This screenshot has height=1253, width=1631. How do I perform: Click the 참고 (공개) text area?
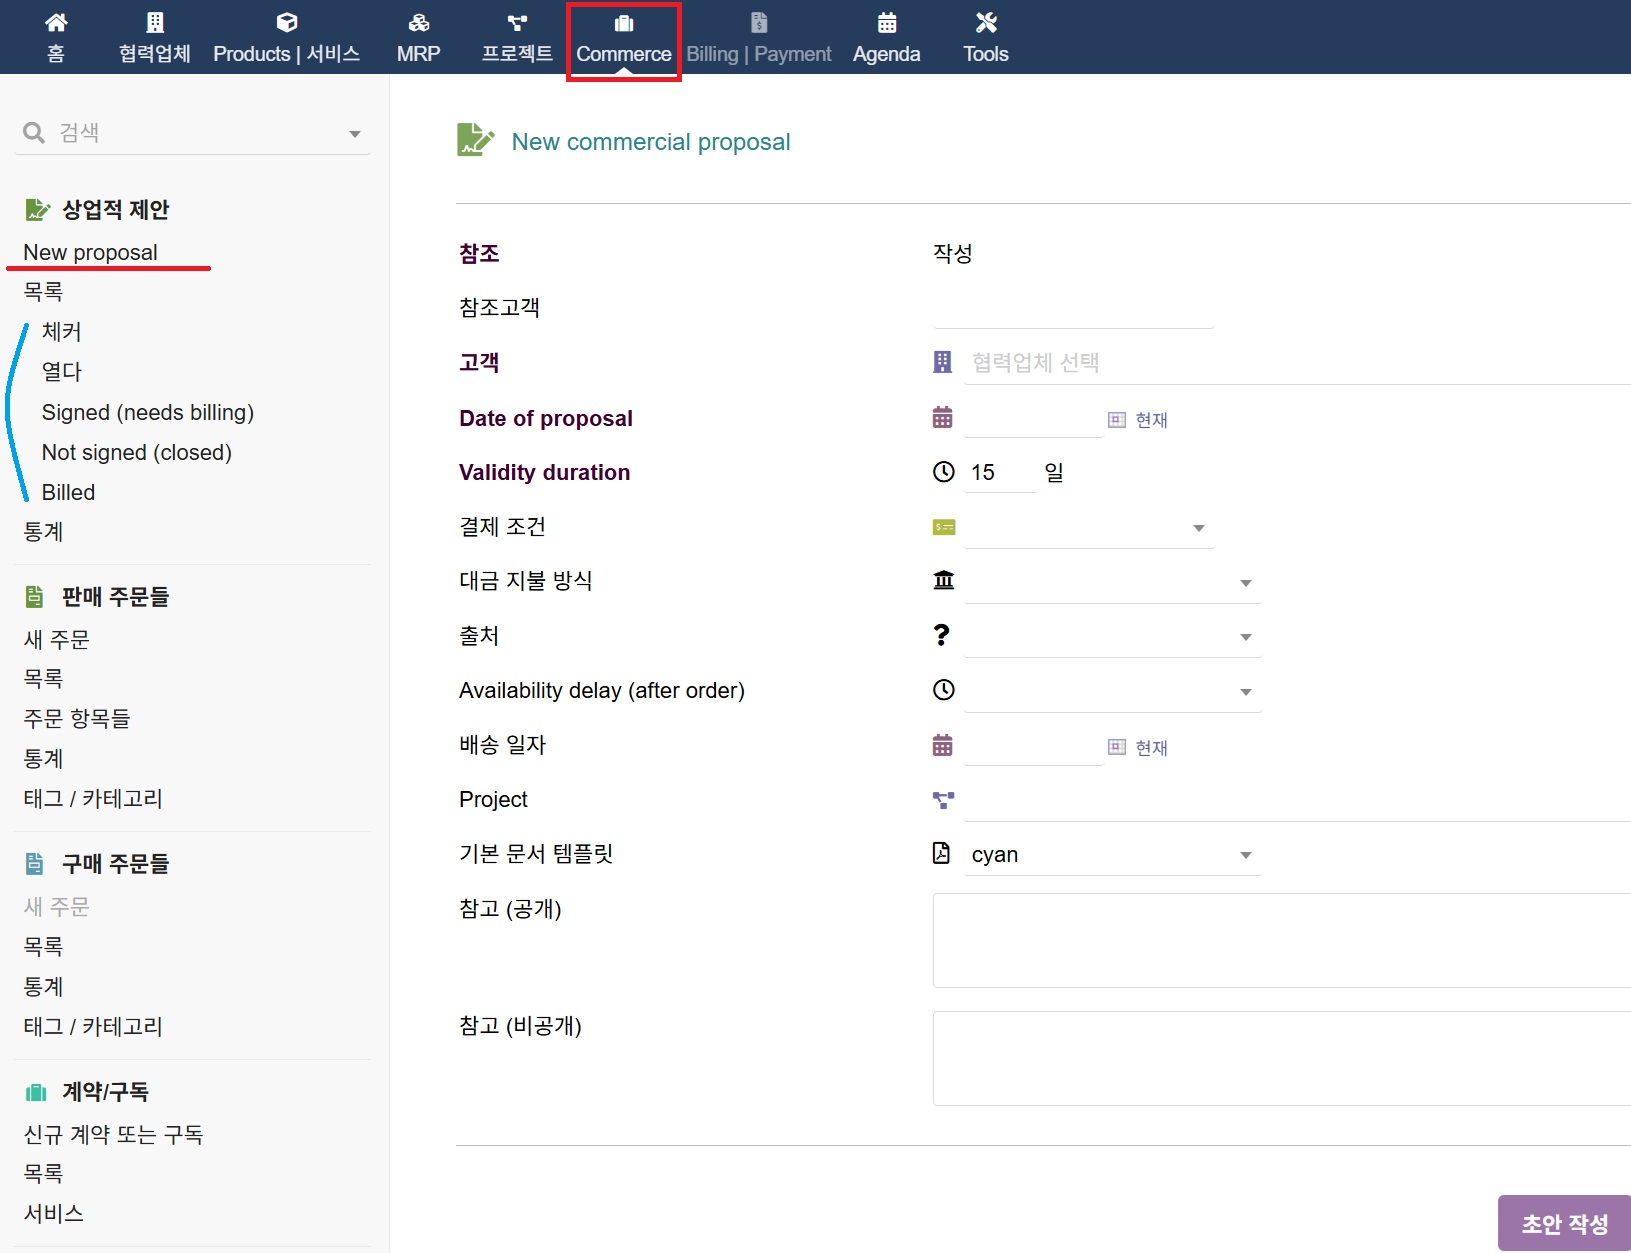coord(1280,940)
